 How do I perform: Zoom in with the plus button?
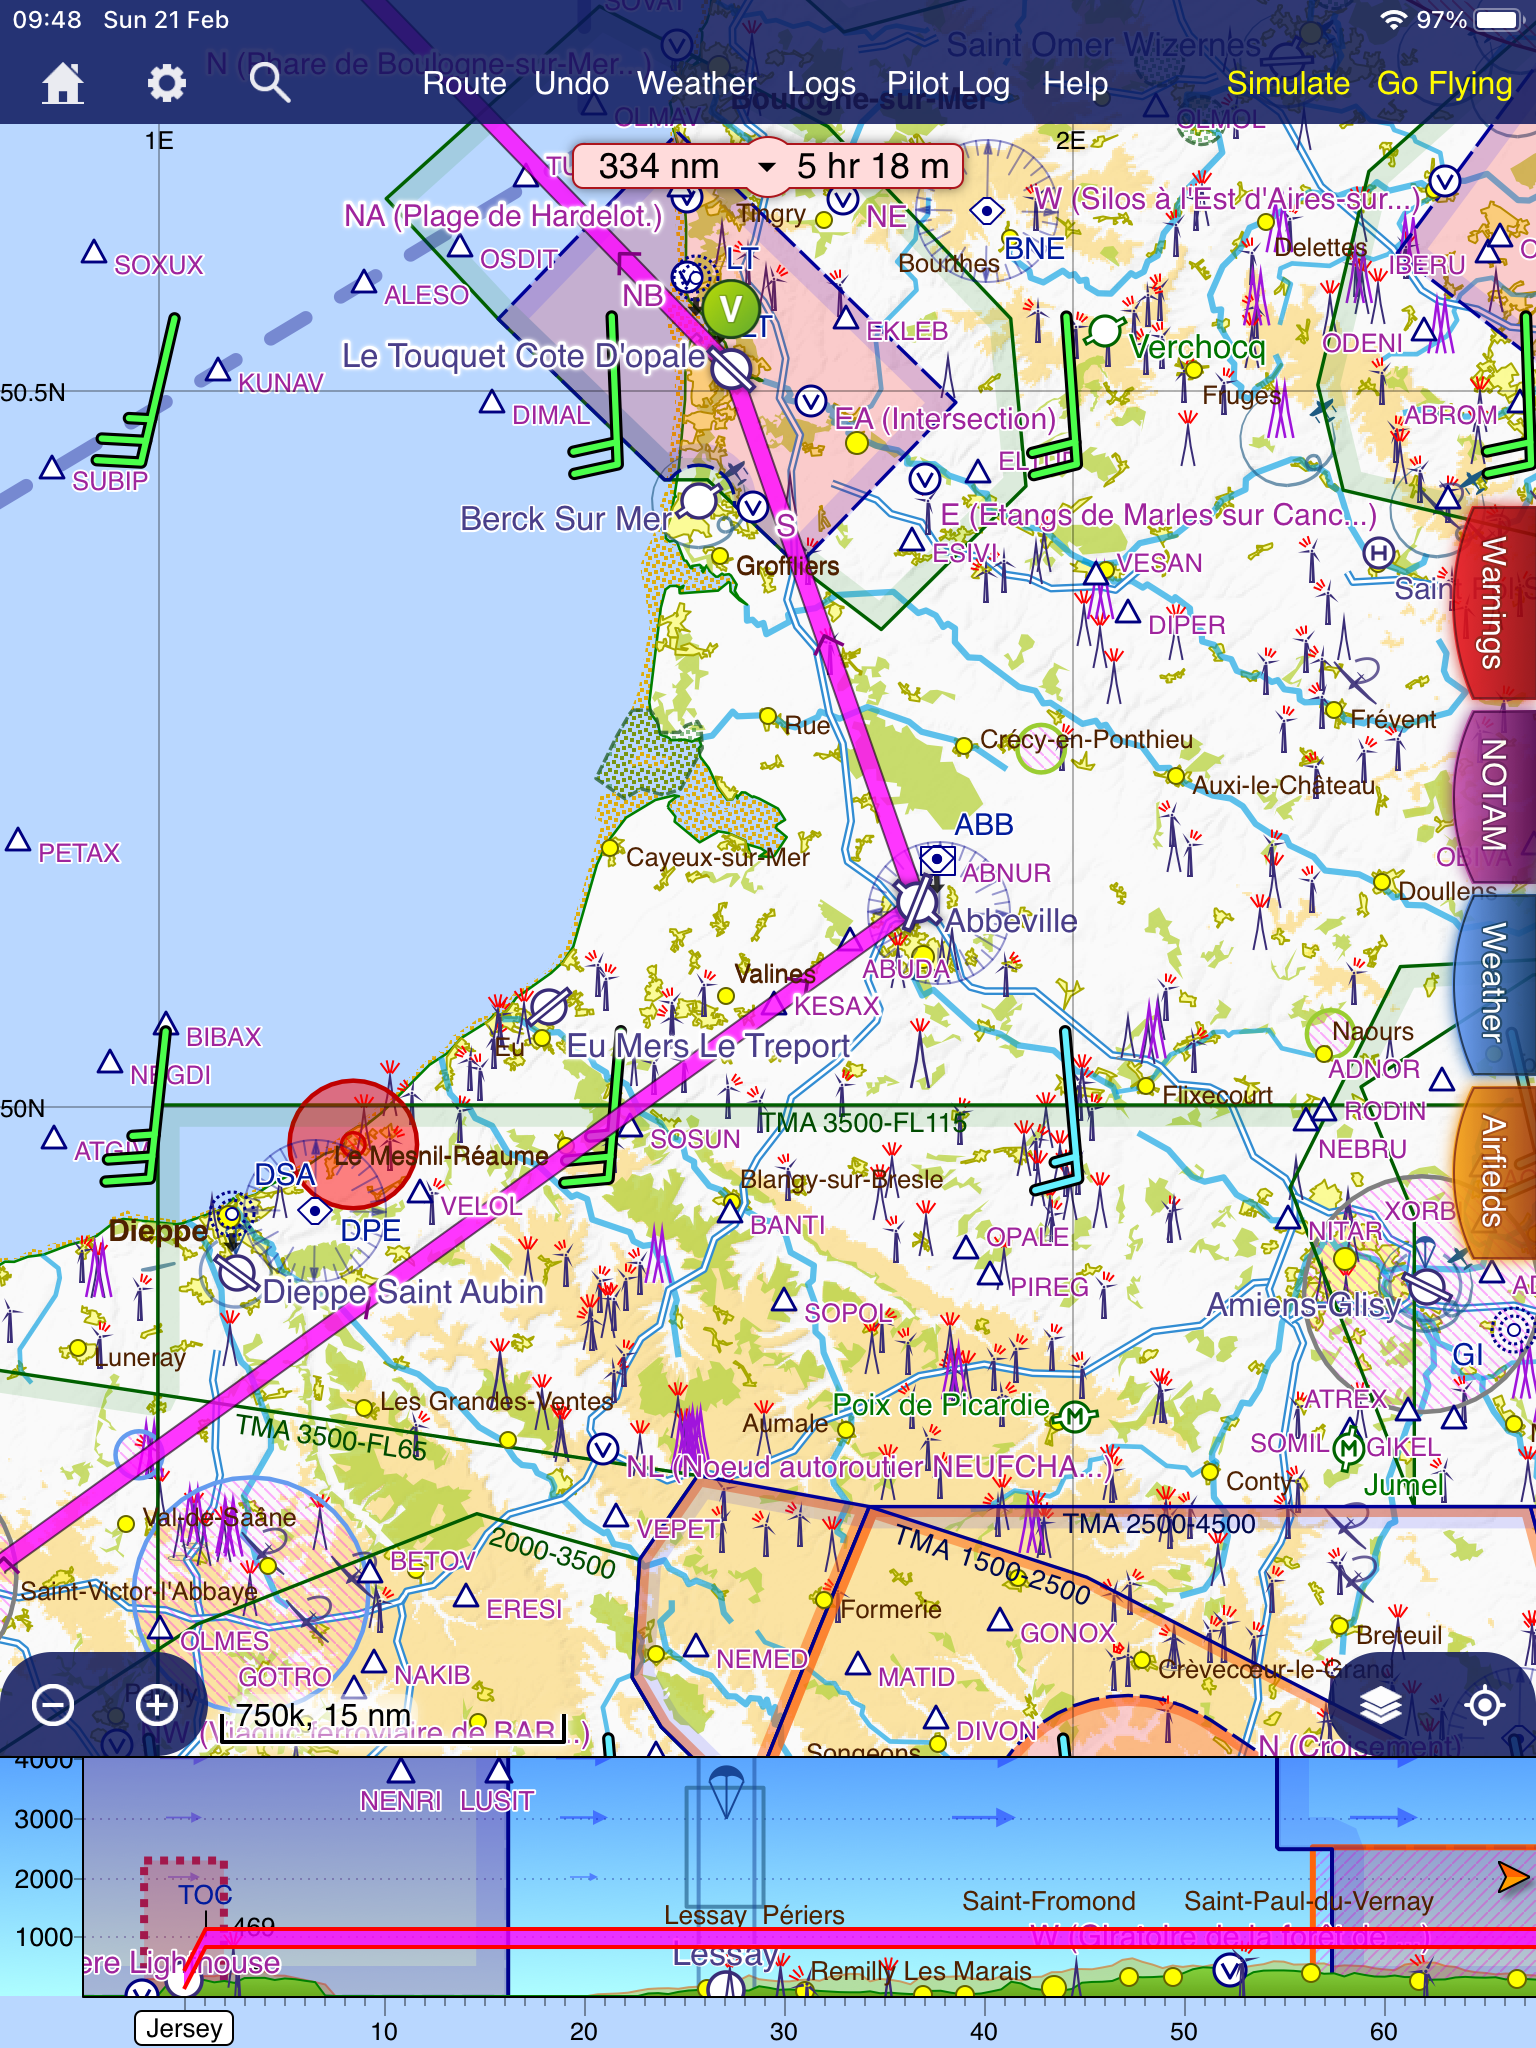click(x=157, y=1705)
